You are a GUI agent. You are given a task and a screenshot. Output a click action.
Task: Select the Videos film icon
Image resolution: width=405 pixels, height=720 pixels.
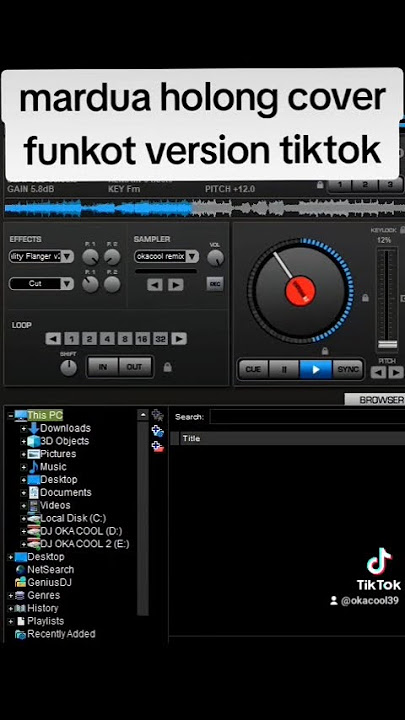(34, 506)
